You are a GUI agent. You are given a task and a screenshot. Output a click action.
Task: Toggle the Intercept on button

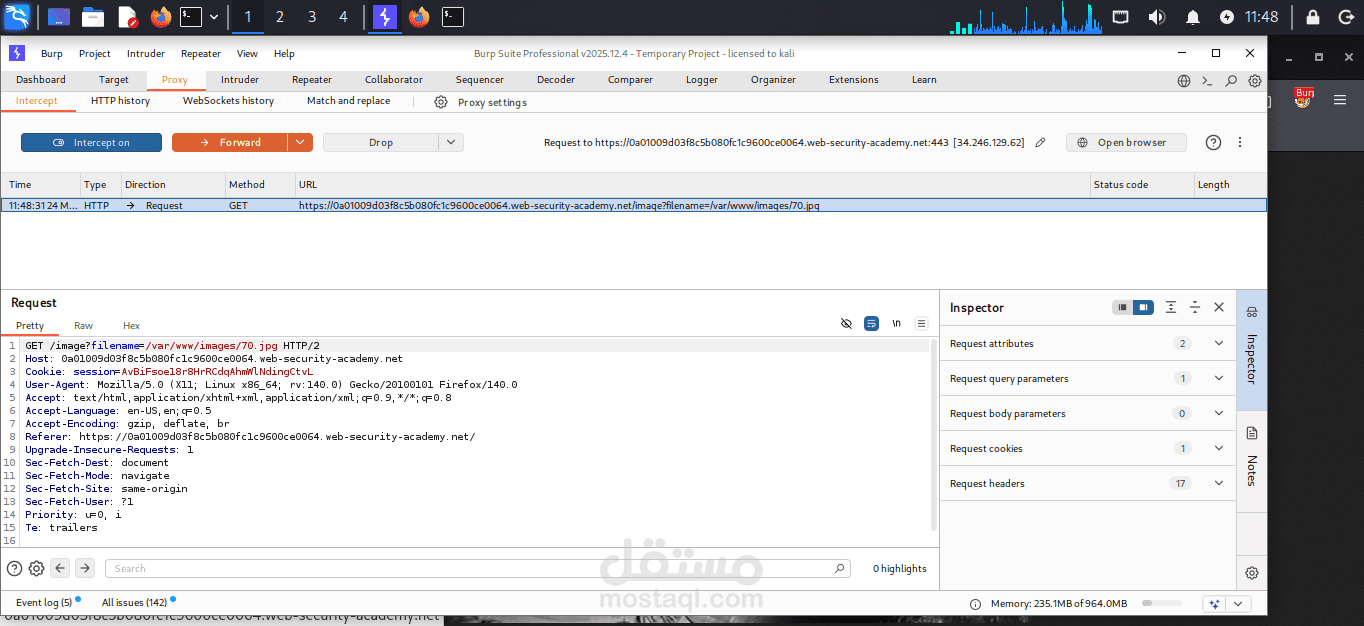point(91,143)
